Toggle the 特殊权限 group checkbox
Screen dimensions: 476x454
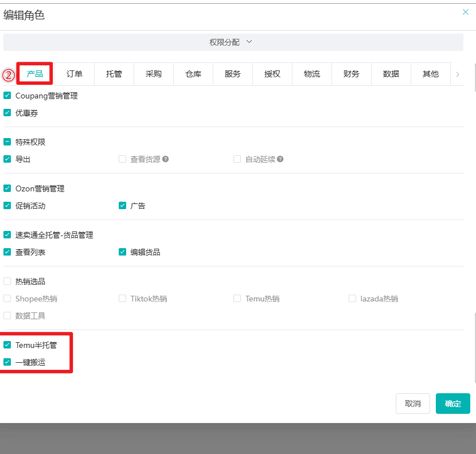click(x=7, y=142)
